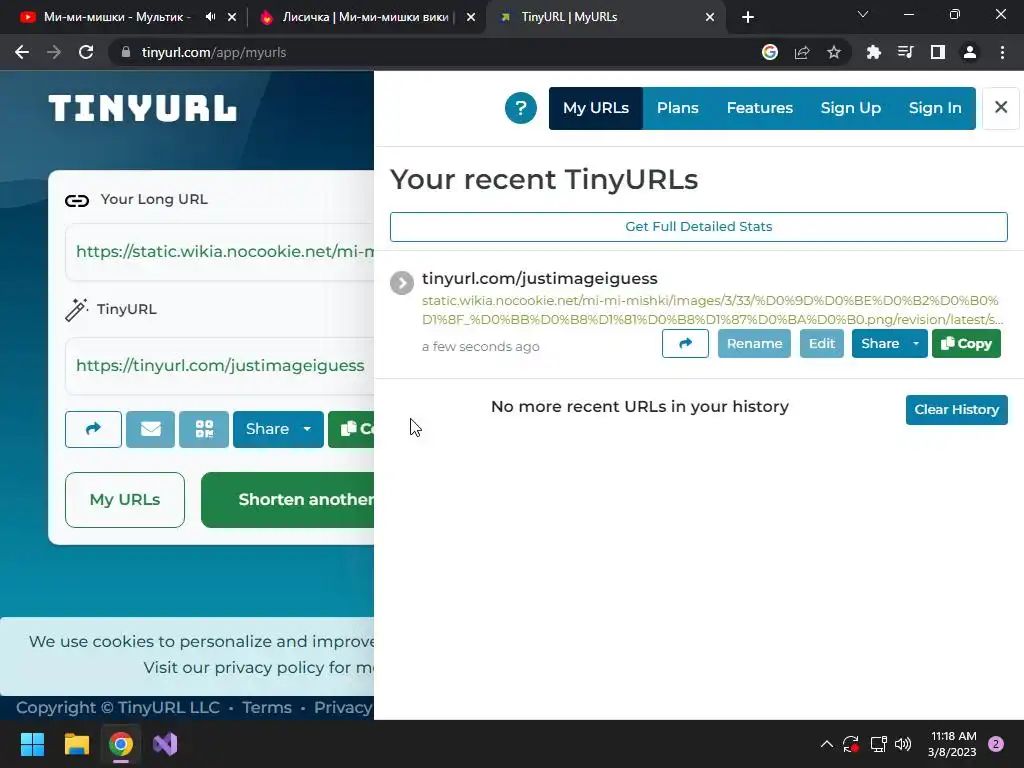Image resolution: width=1024 pixels, height=768 pixels.
Task: Click the green copy button in left card
Action: tap(351, 429)
